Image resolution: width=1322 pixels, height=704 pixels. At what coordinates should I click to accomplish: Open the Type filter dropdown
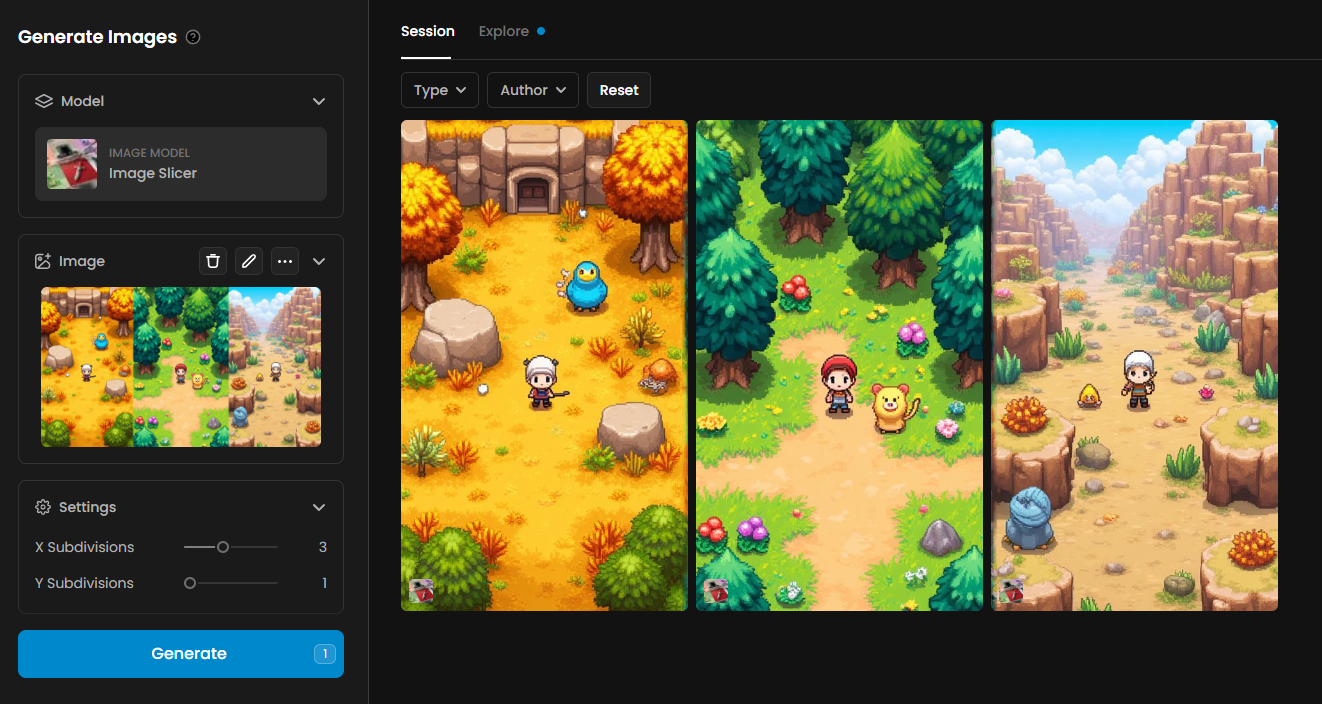[440, 90]
